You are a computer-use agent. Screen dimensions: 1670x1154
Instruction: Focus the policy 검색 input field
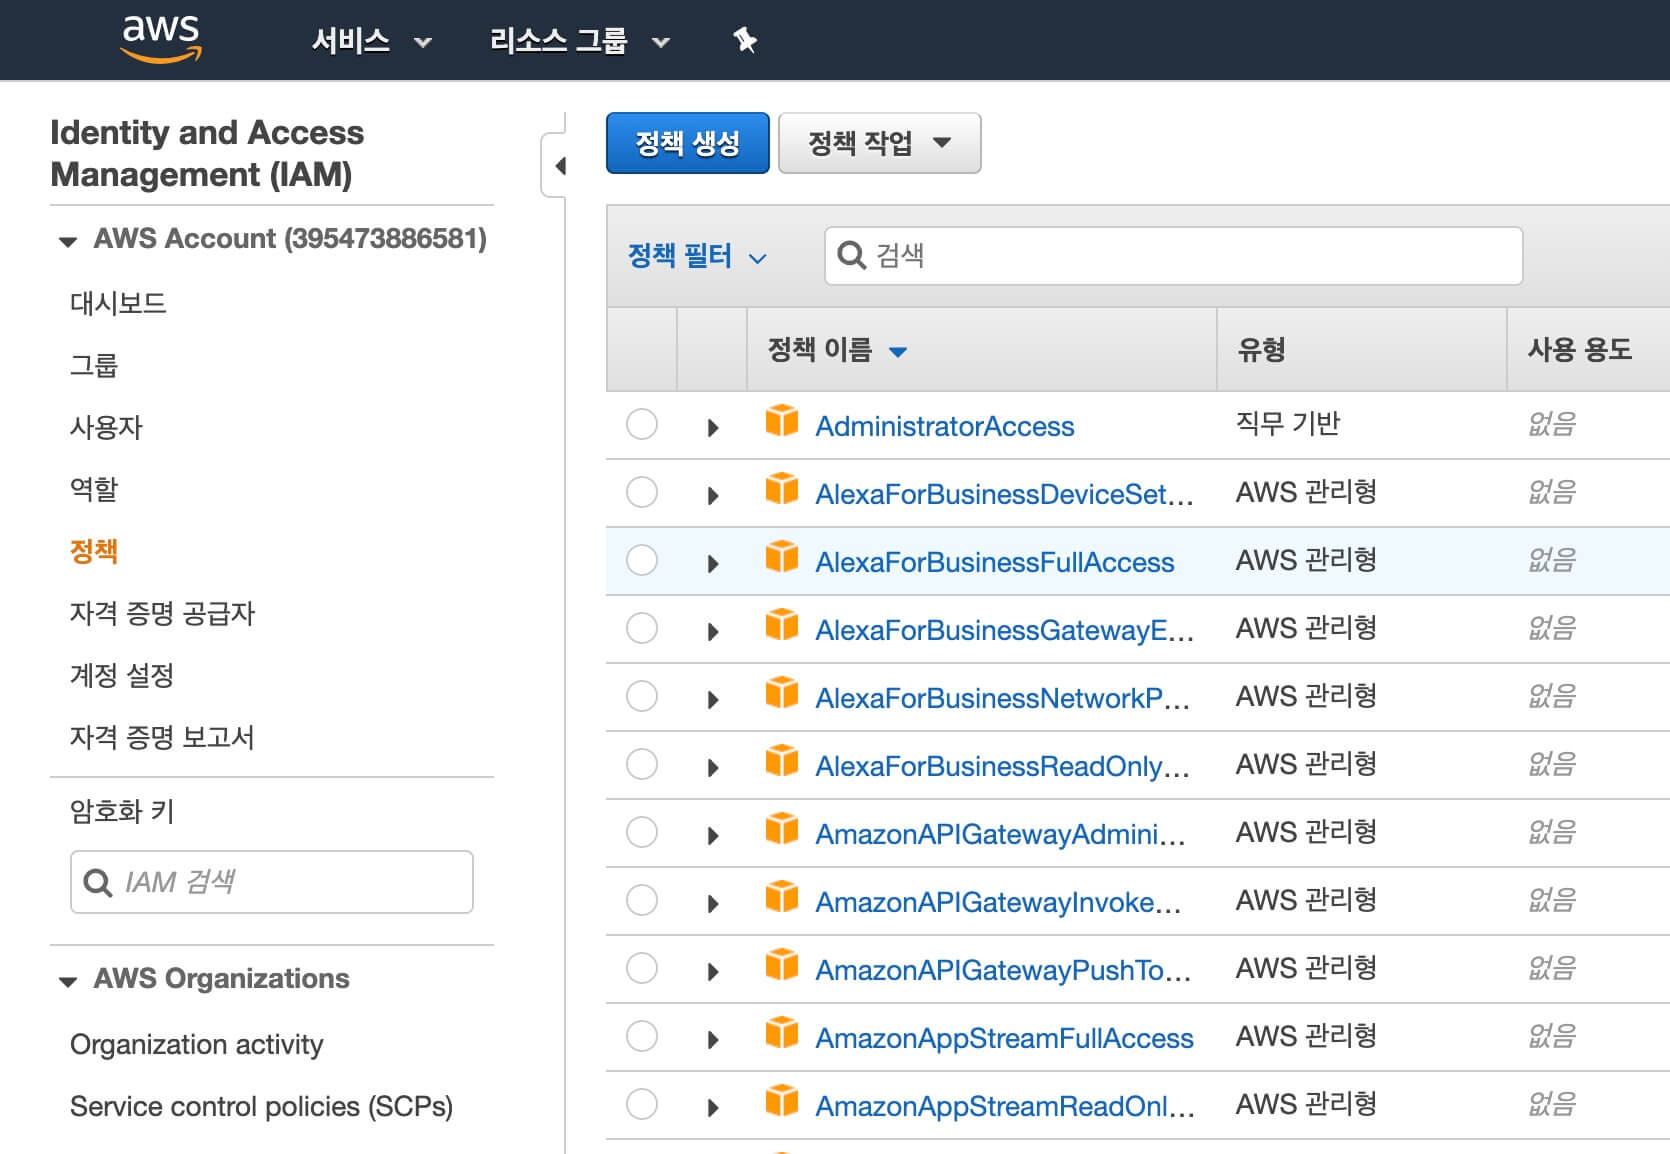click(1174, 256)
